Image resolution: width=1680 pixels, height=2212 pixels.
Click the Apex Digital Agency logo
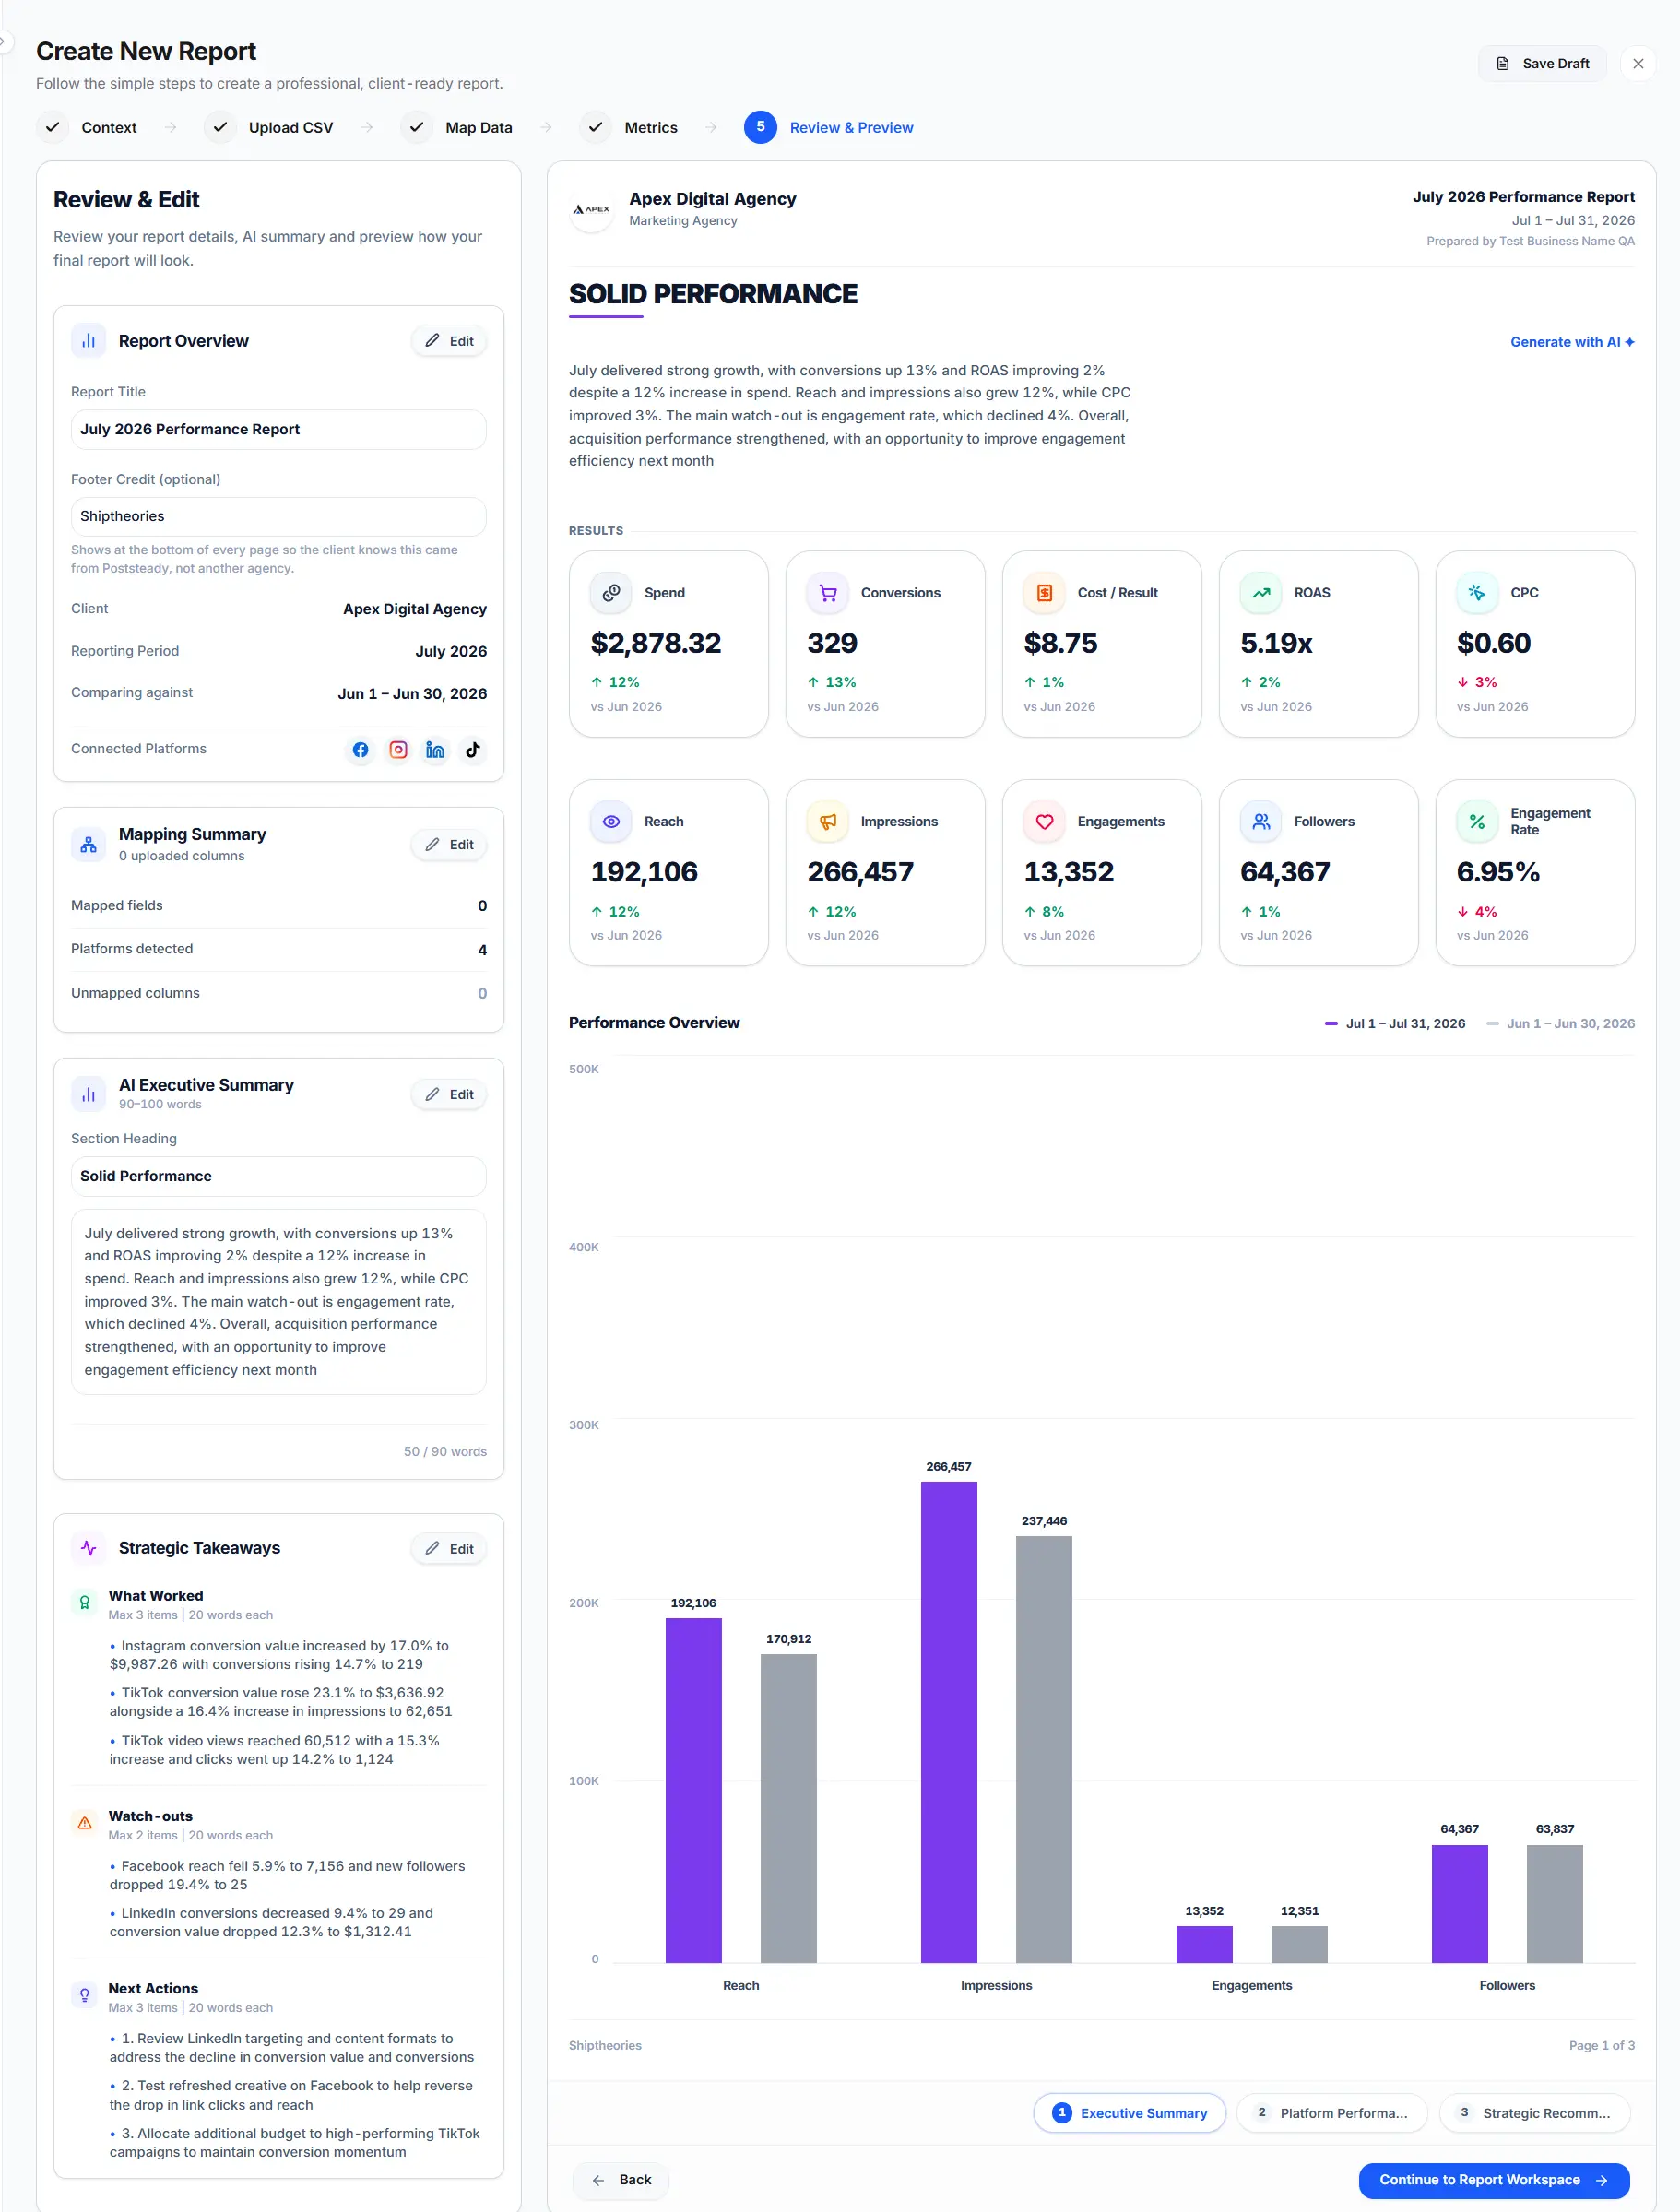tap(591, 210)
